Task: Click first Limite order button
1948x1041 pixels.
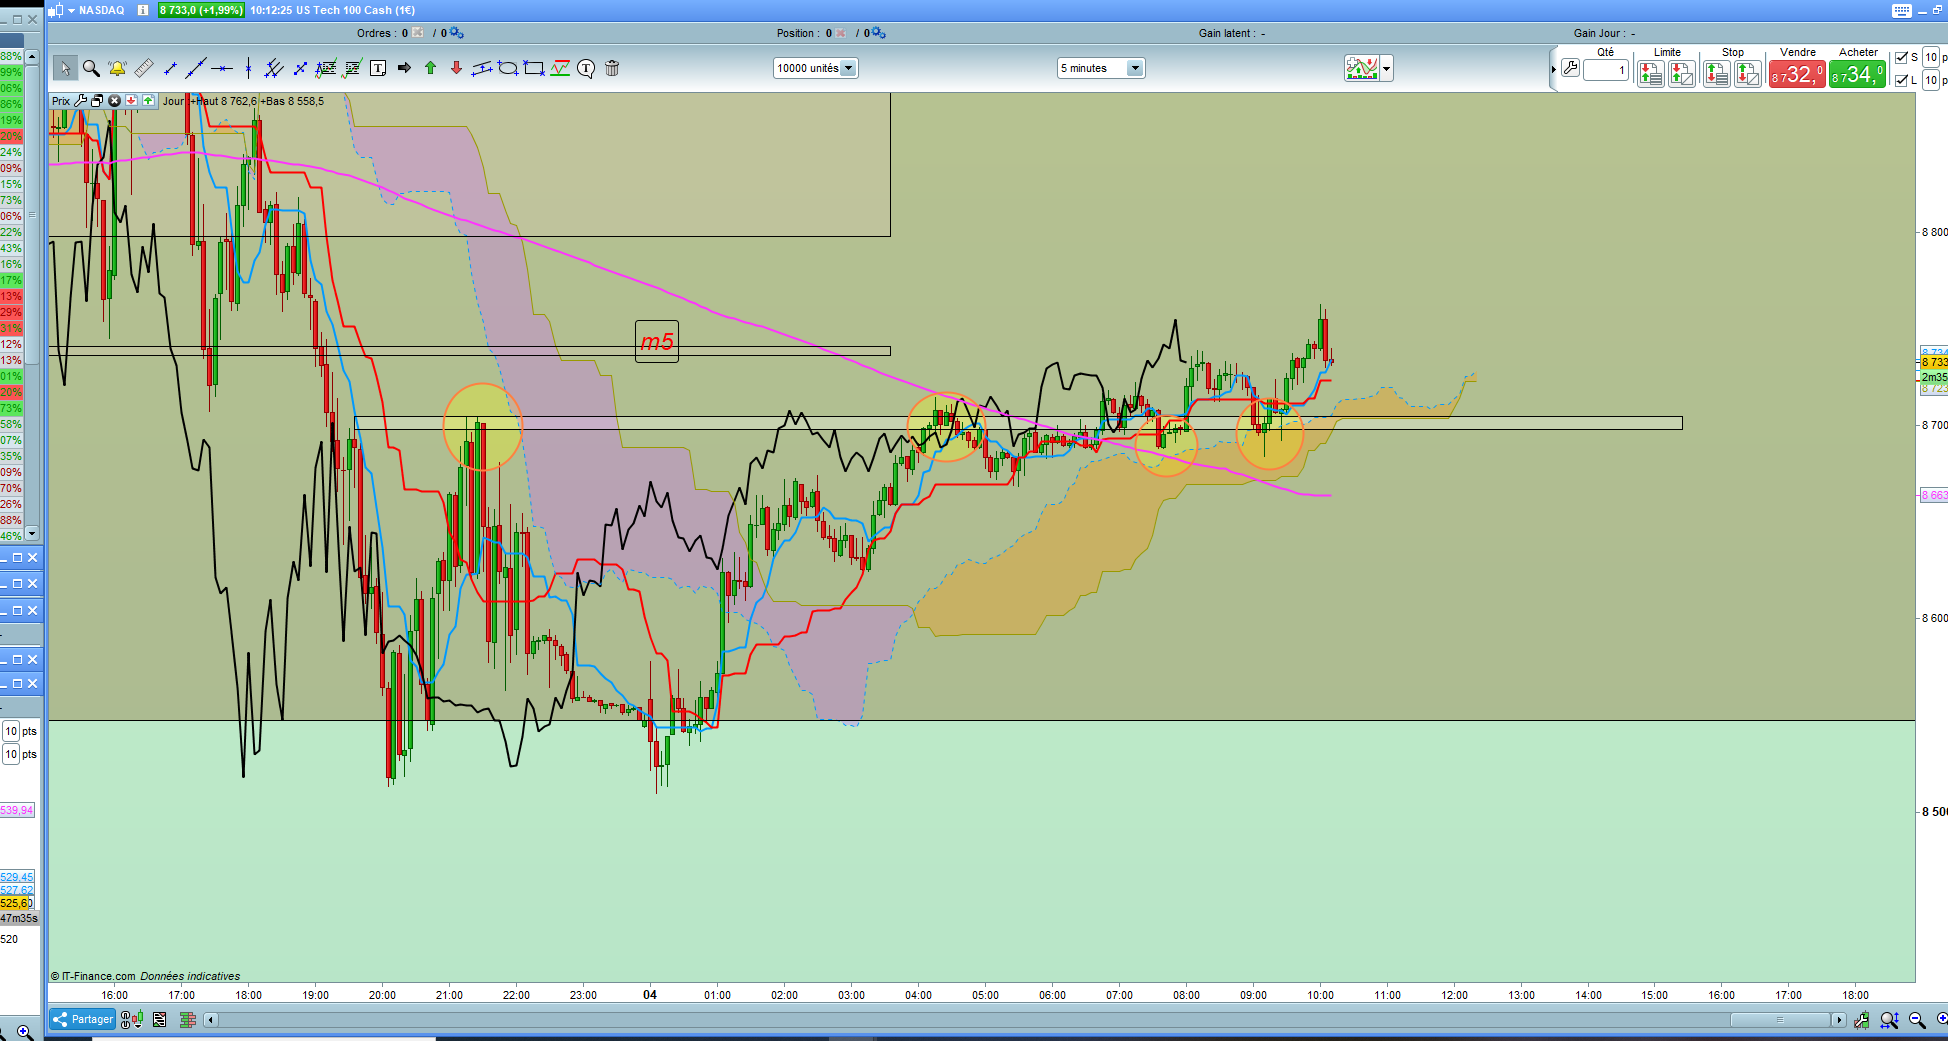Action: click(x=1651, y=73)
